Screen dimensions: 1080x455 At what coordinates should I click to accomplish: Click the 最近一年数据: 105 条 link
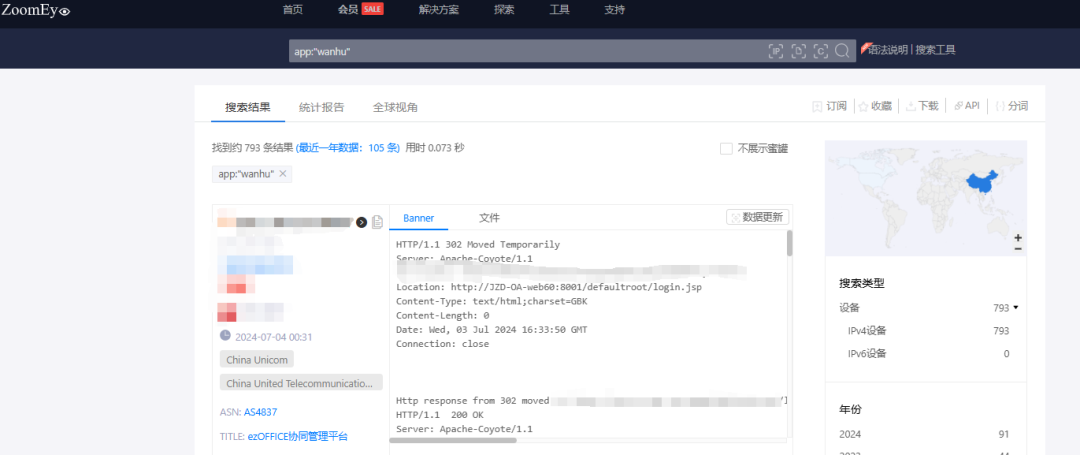click(x=348, y=148)
